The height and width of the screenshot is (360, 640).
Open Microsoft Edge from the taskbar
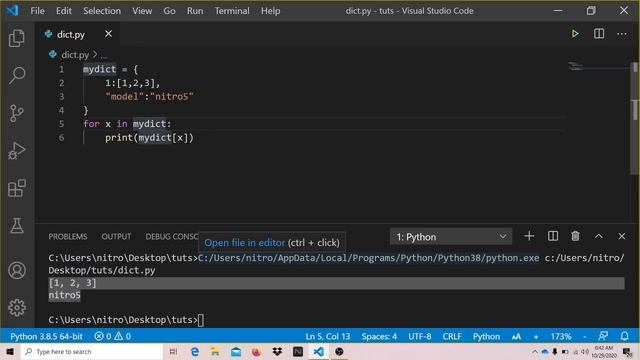pos(195,351)
